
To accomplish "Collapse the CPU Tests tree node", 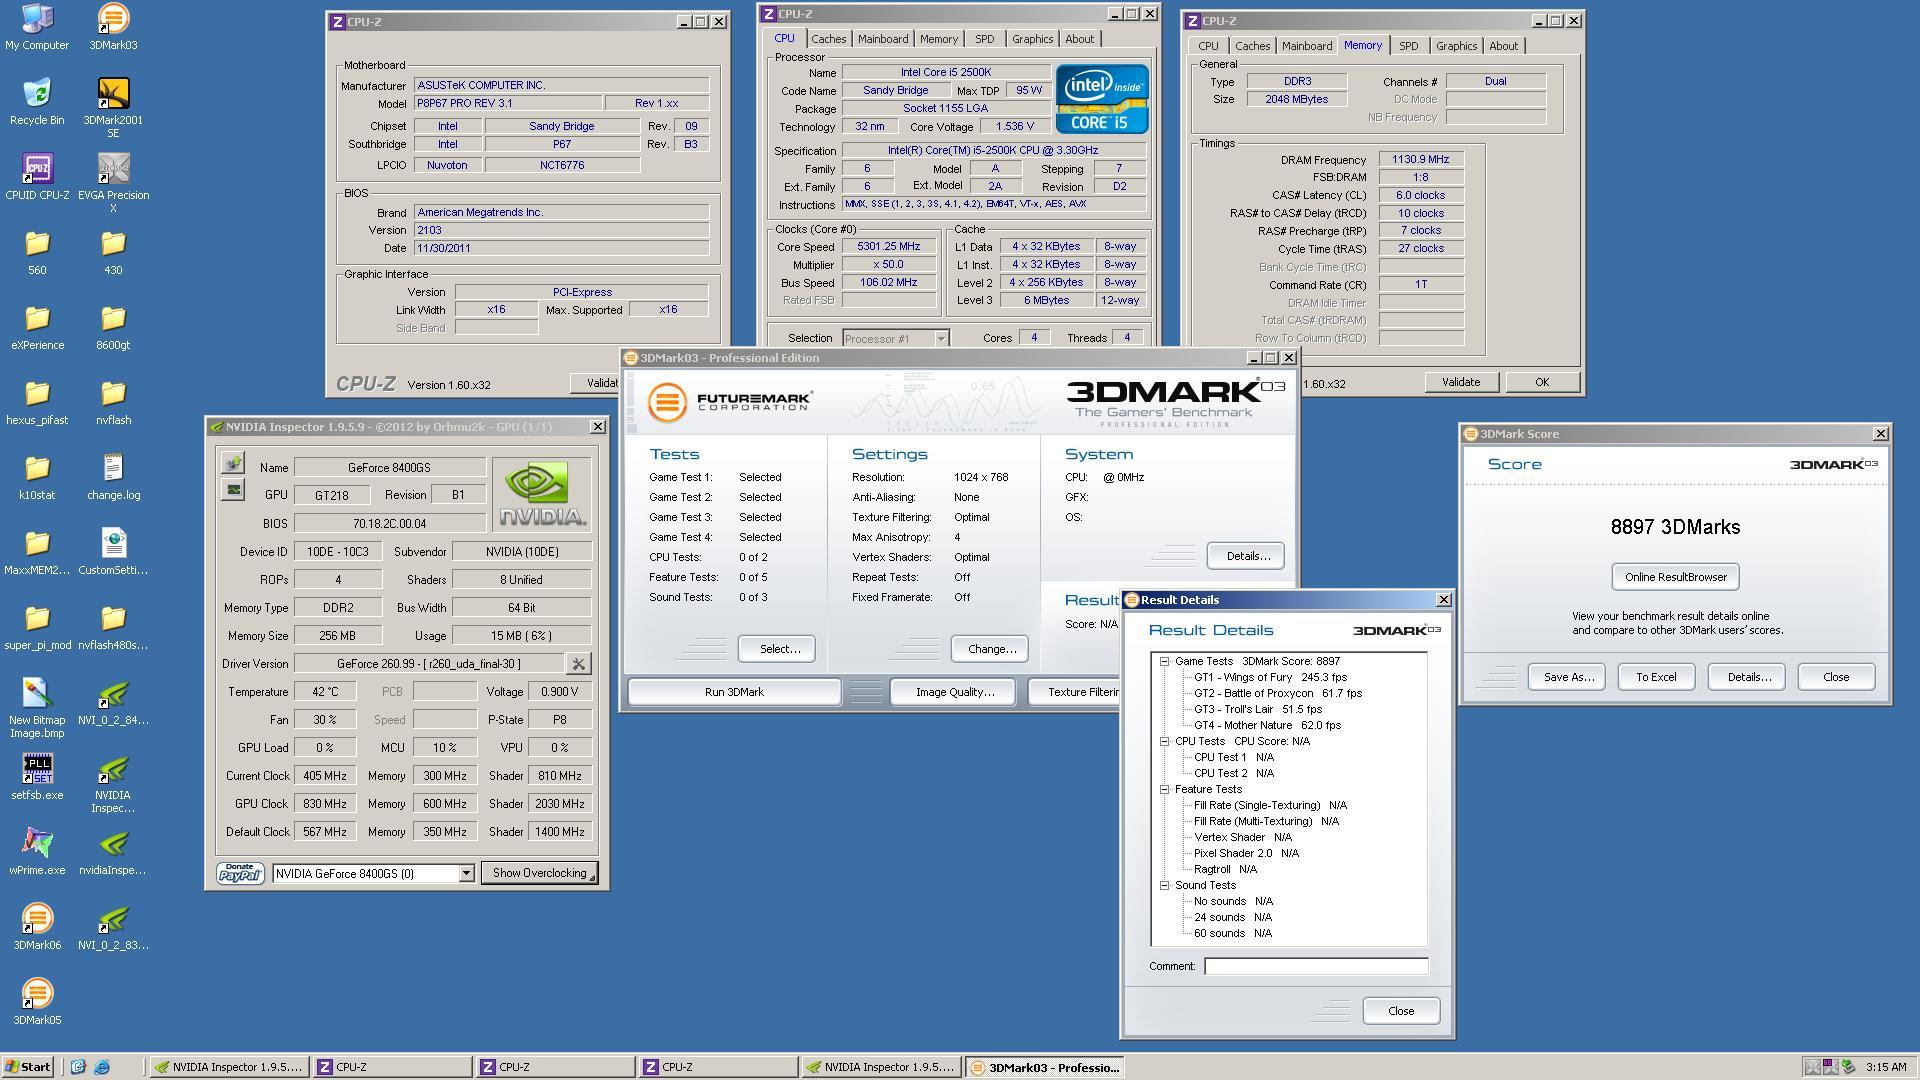I will [1165, 741].
